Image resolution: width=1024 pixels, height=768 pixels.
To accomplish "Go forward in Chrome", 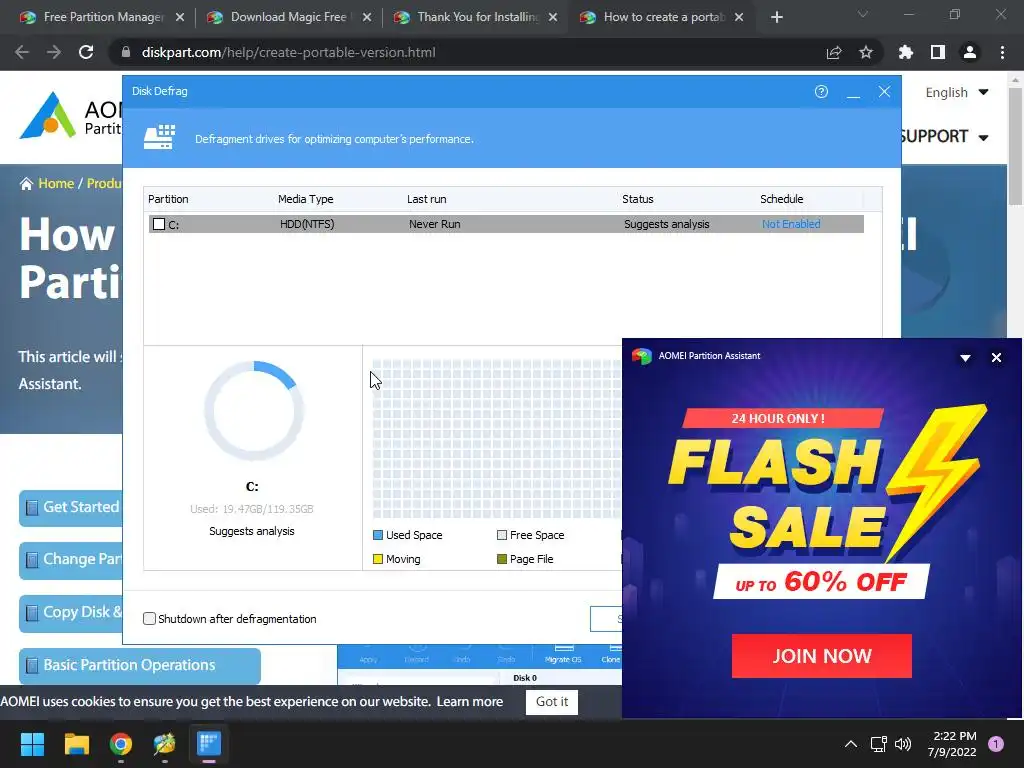I will (x=54, y=52).
